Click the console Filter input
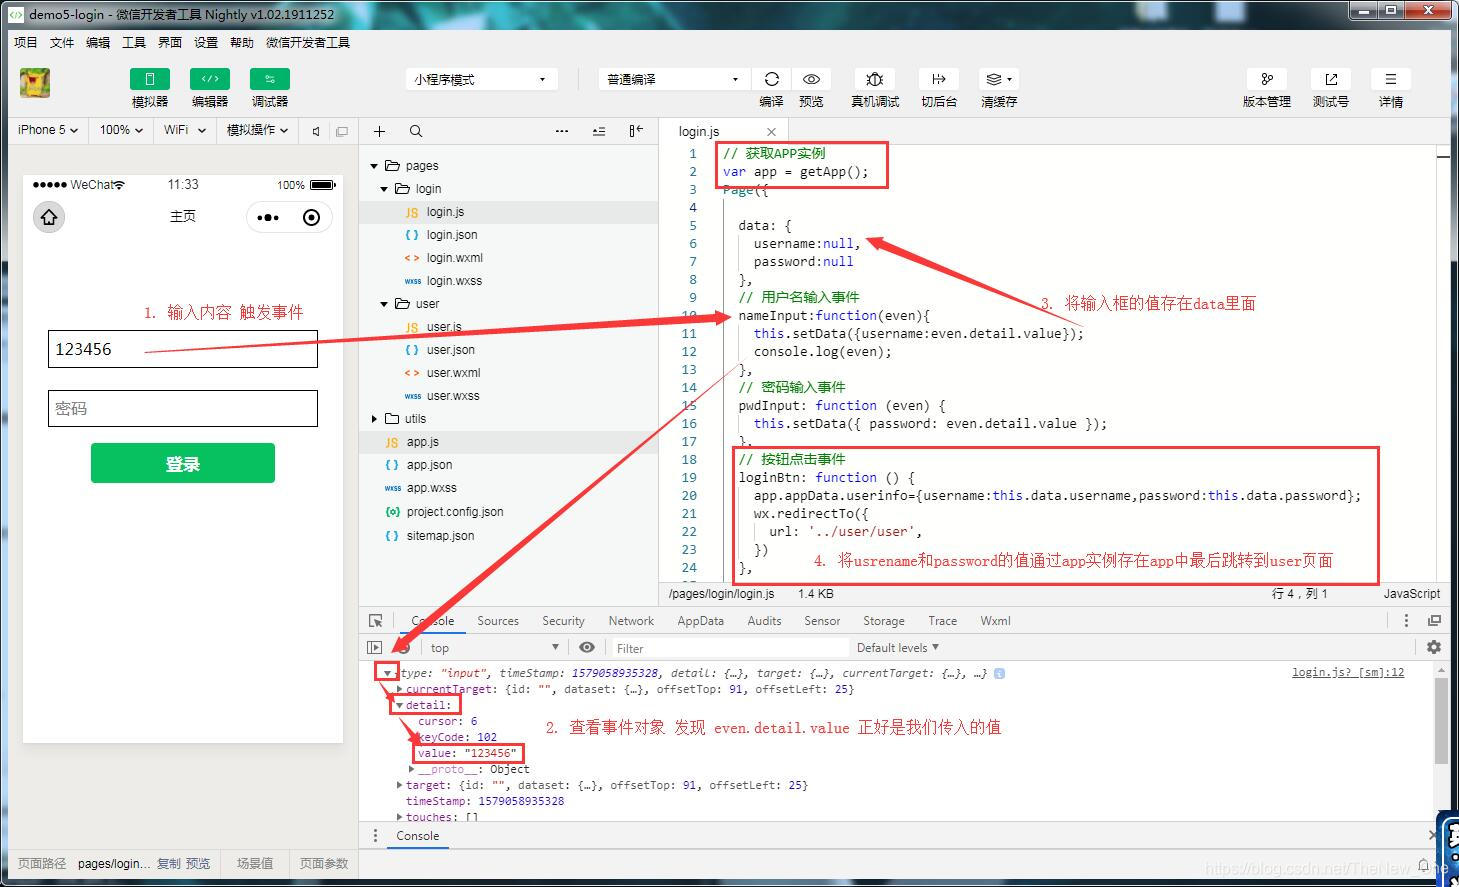Image resolution: width=1459 pixels, height=887 pixels. [729, 648]
